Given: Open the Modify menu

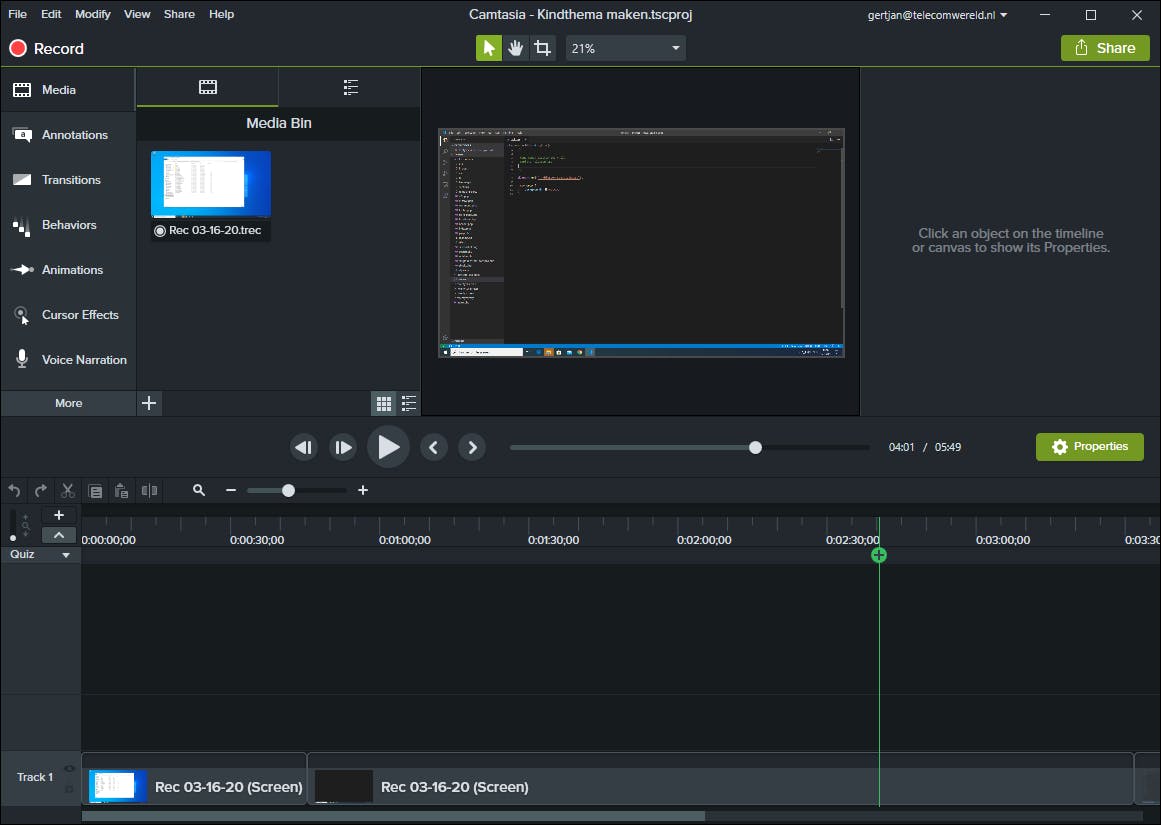Looking at the screenshot, I should pyautogui.click(x=93, y=14).
